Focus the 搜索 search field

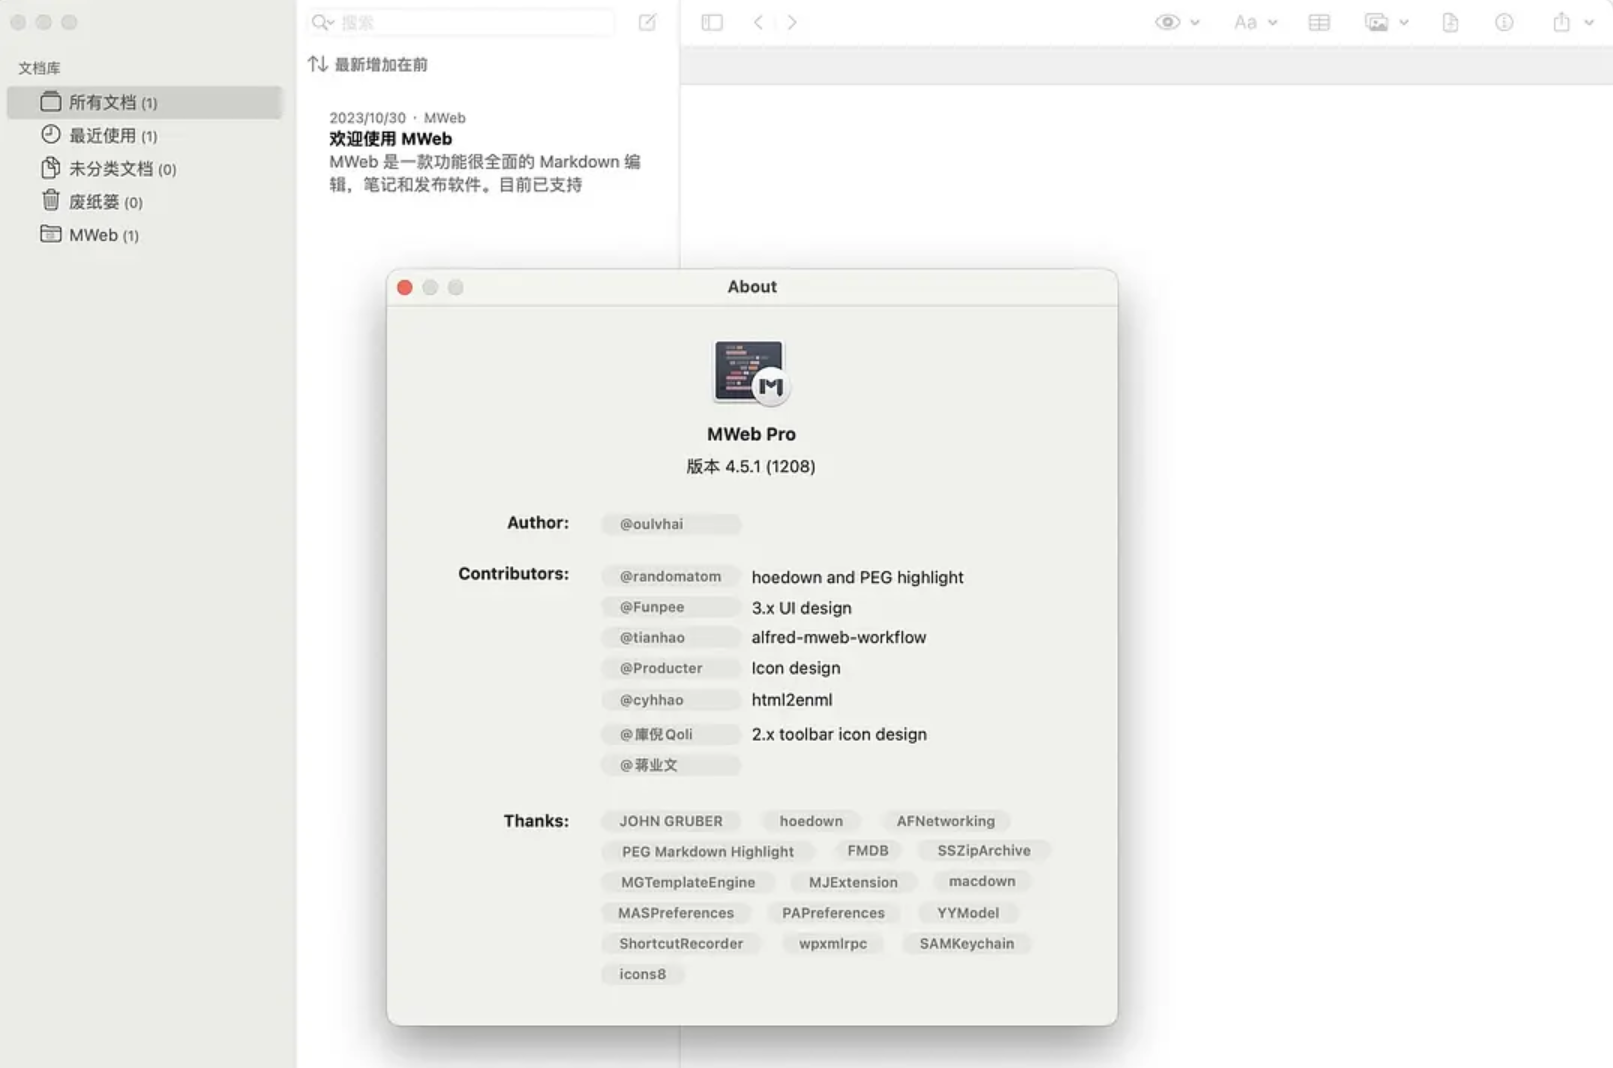click(462, 22)
